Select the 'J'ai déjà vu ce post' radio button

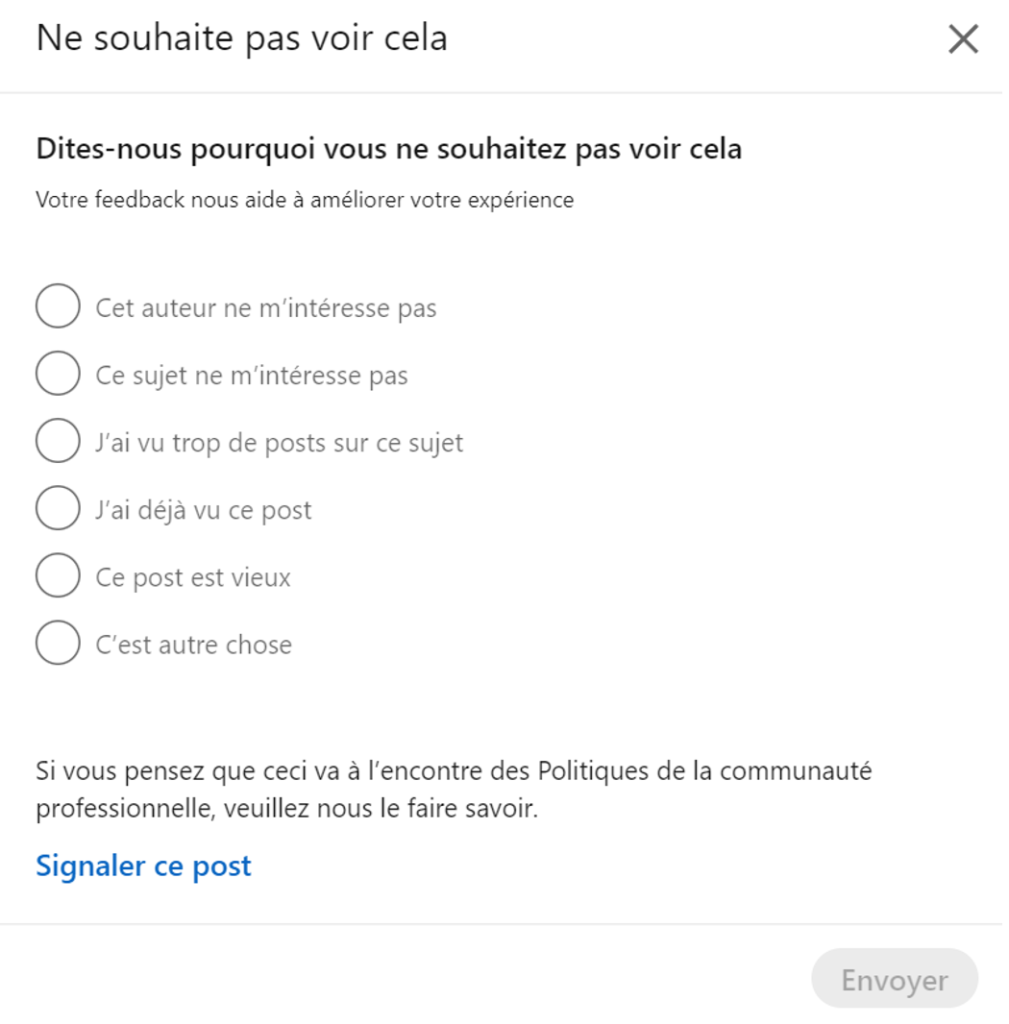point(58,507)
